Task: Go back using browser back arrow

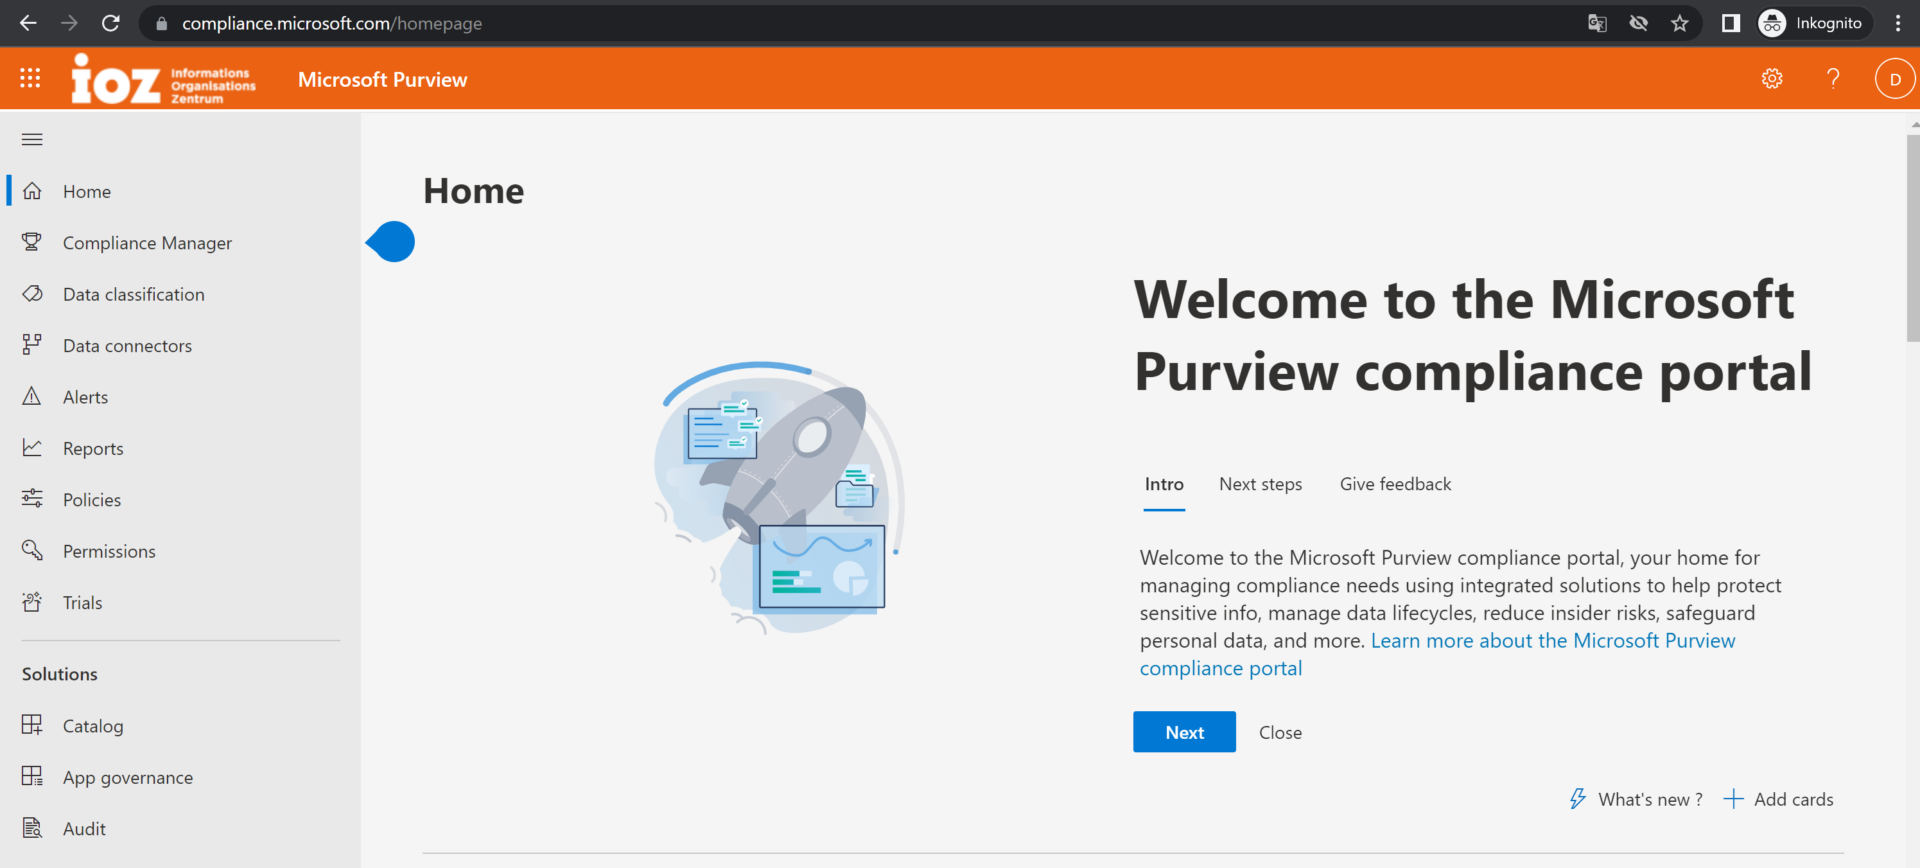Action: pyautogui.click(x=28, y=23)
